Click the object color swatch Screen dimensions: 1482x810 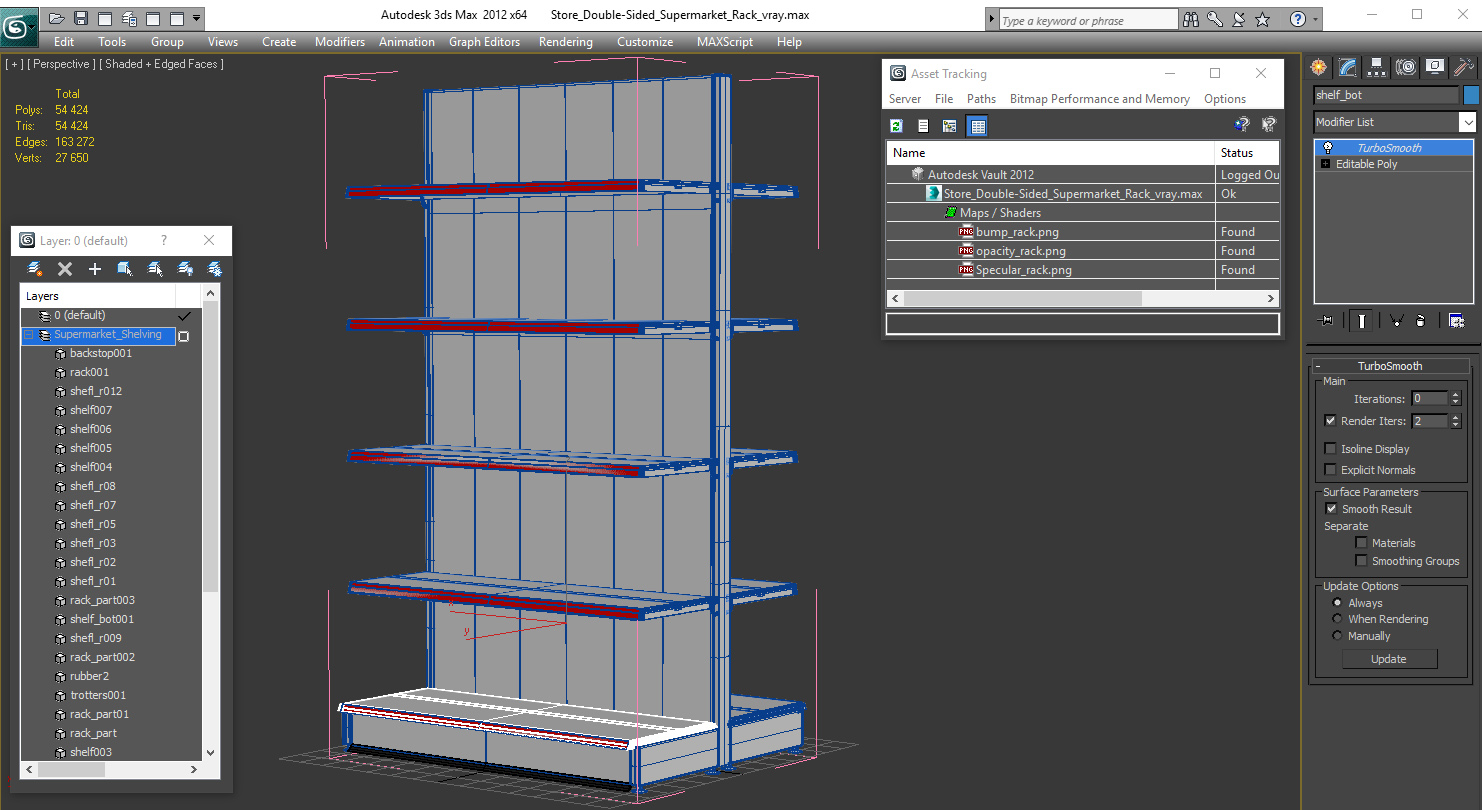coord(1470,95)
